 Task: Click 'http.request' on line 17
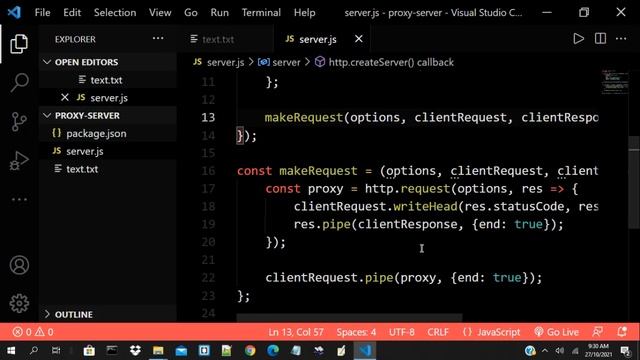click(407, 189)
